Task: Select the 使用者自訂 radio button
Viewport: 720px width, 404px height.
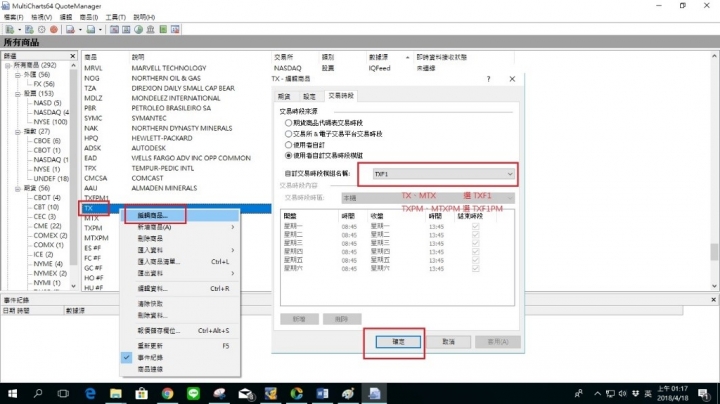Action: coord(288,145)
